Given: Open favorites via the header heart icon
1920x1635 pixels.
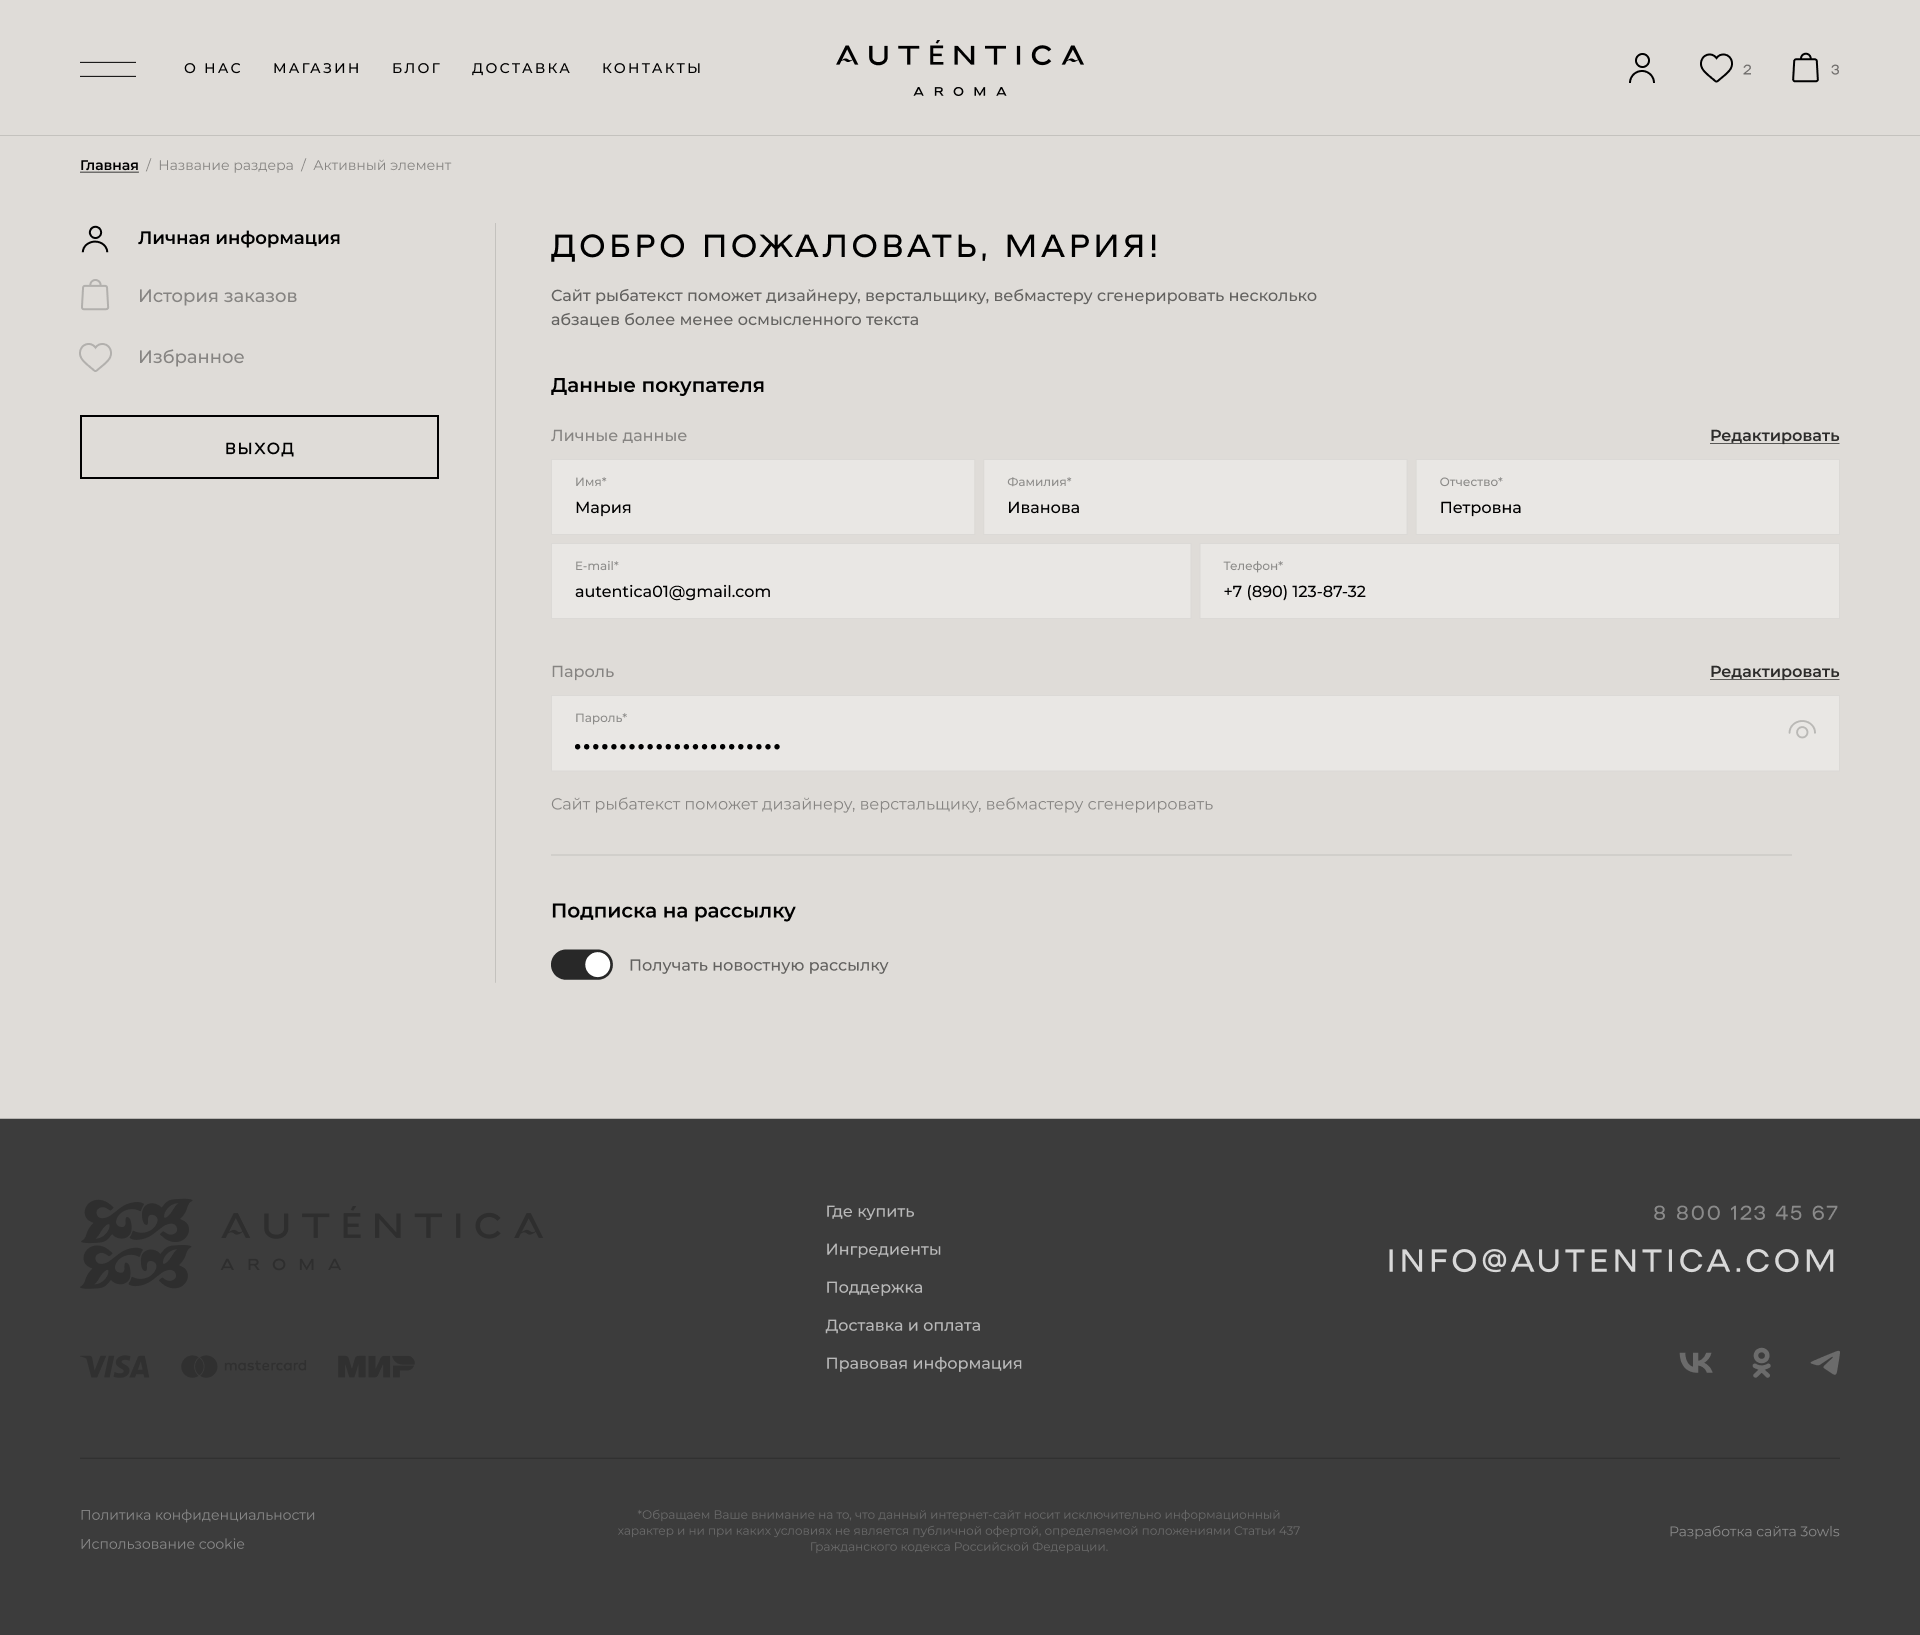Looking at the screenshot, I should point(1716,68).
